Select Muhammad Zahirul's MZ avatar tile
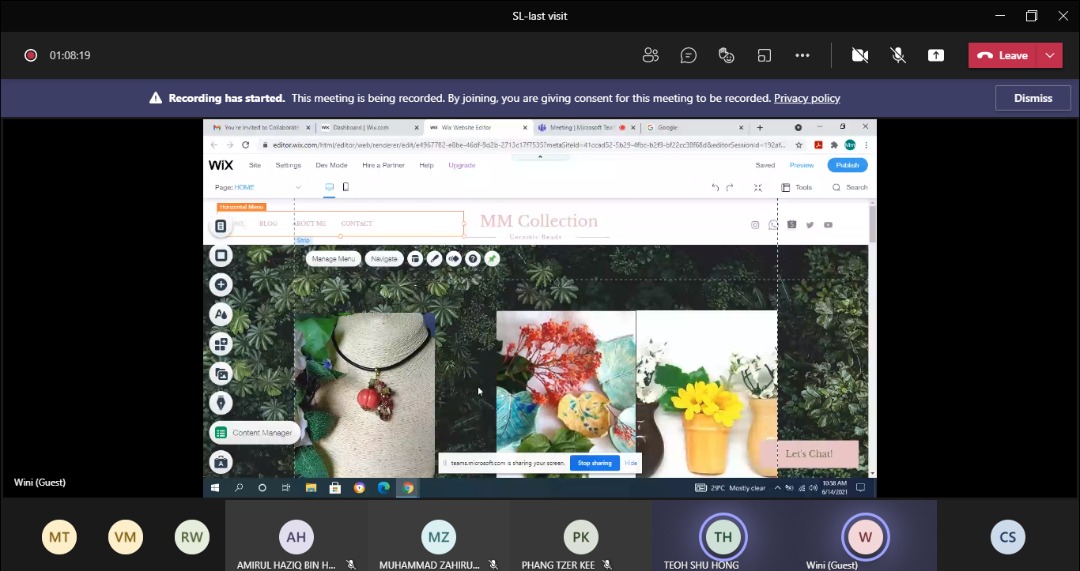 438,536
